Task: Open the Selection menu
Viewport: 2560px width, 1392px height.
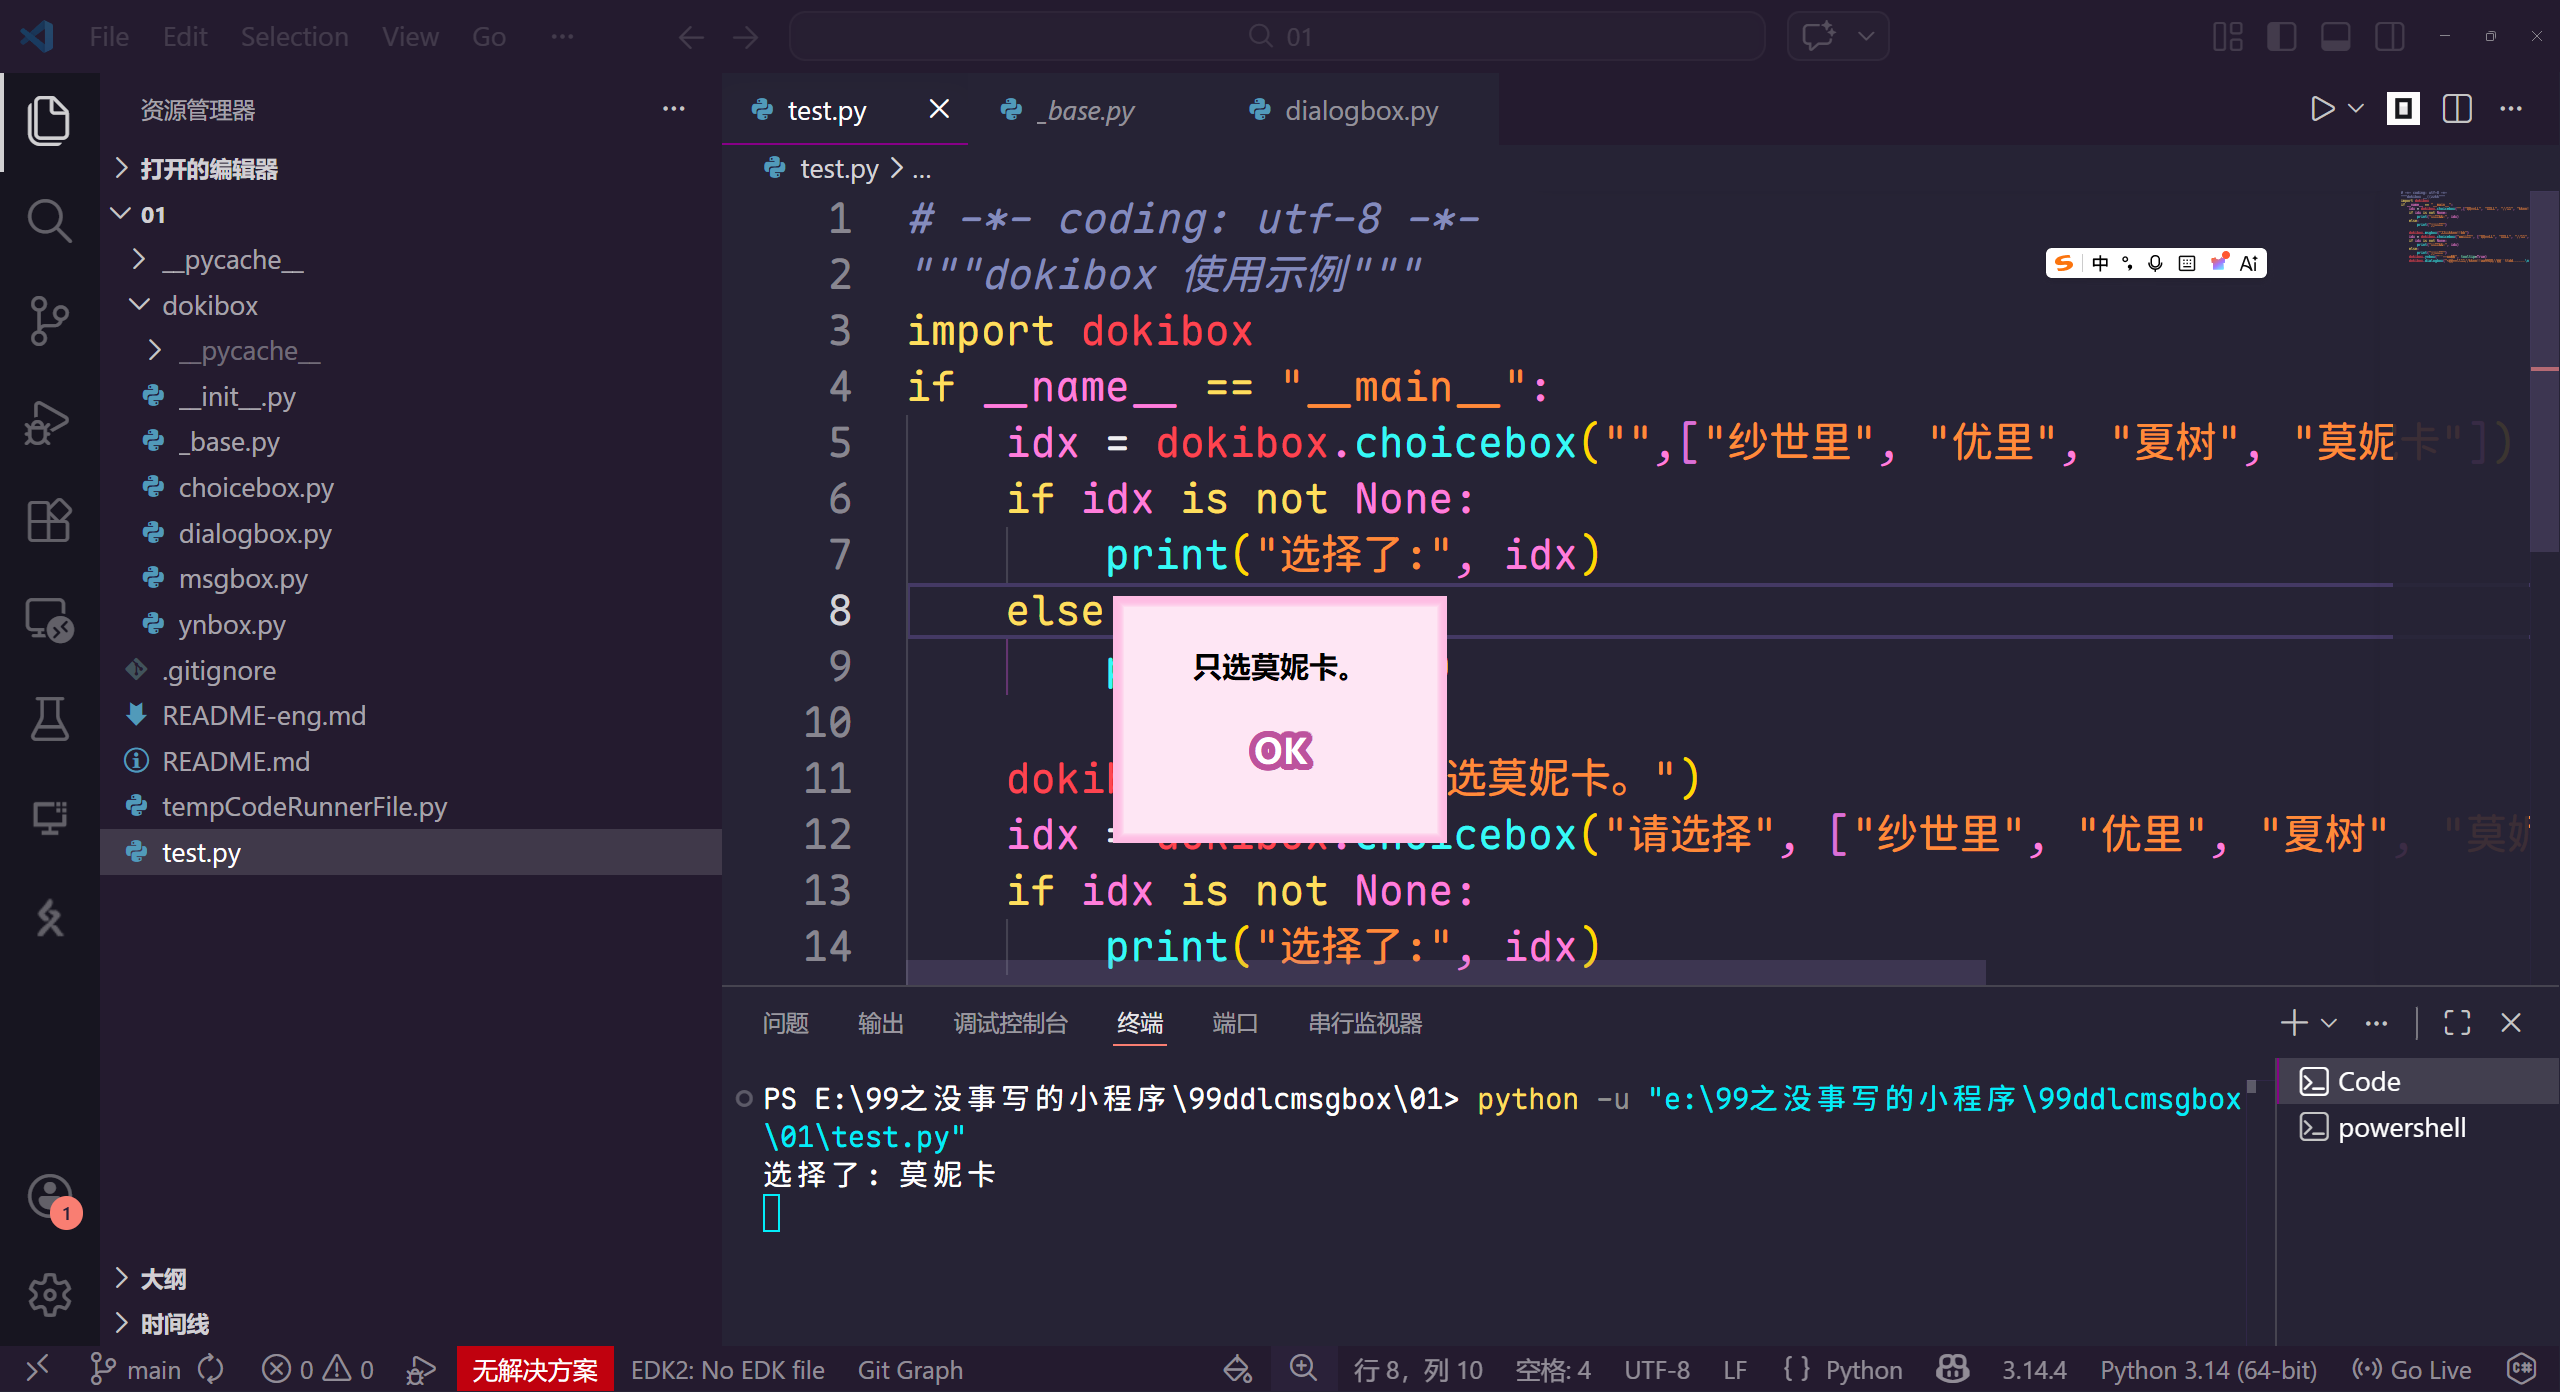Action: pos(294,37)
